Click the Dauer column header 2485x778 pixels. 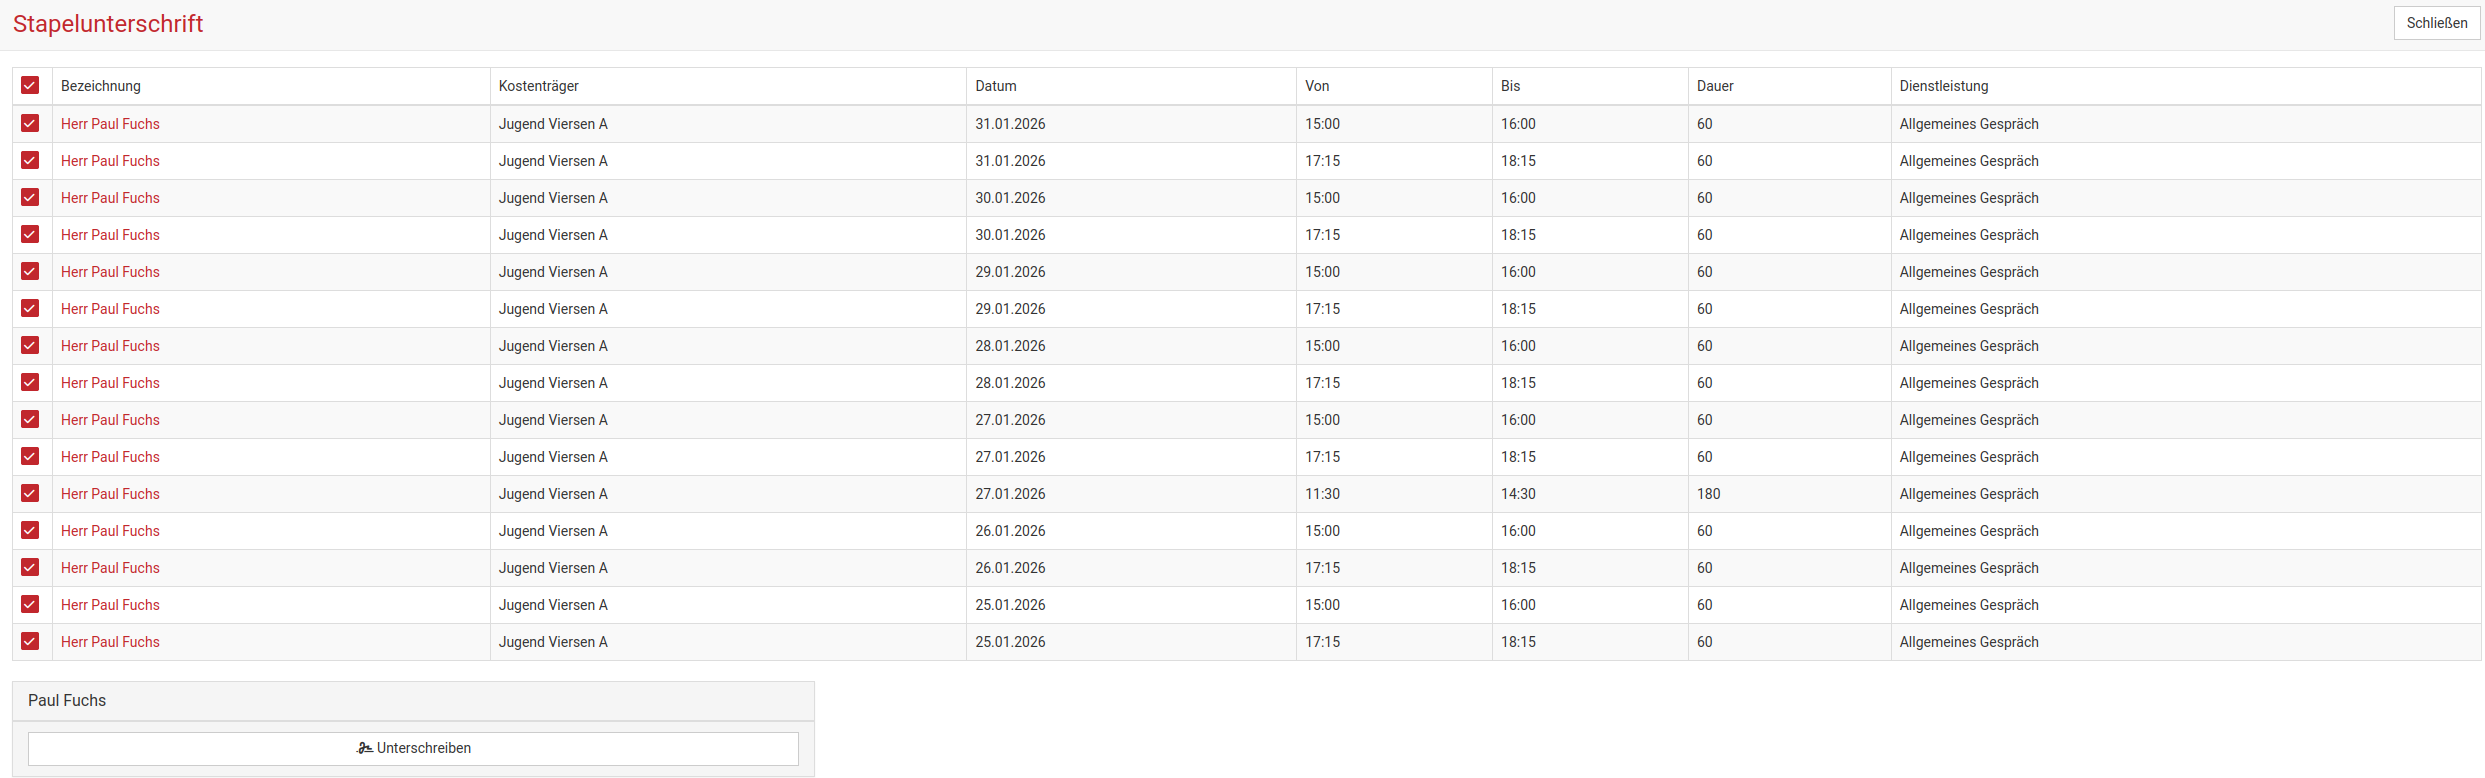pyautogui.click(x=1715, y=86)
